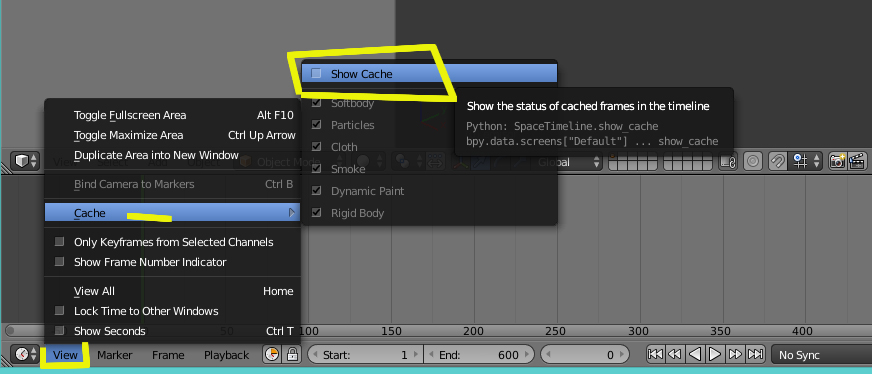The width and height of the screenshot is (872, 374).
Task: Toggle the use preview range clock icon
Action: (x=272, y=355)
